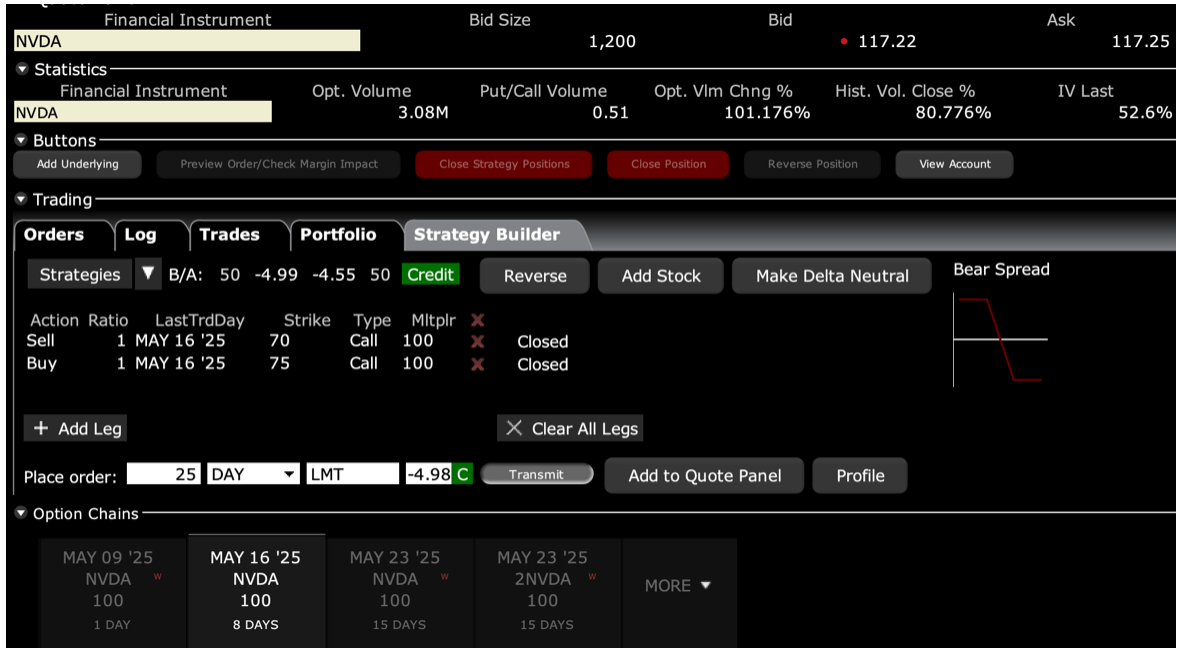Screen dimensions: 1180x654
Task: Click the bid size value 1,200
Action: [x=612, y=41]
